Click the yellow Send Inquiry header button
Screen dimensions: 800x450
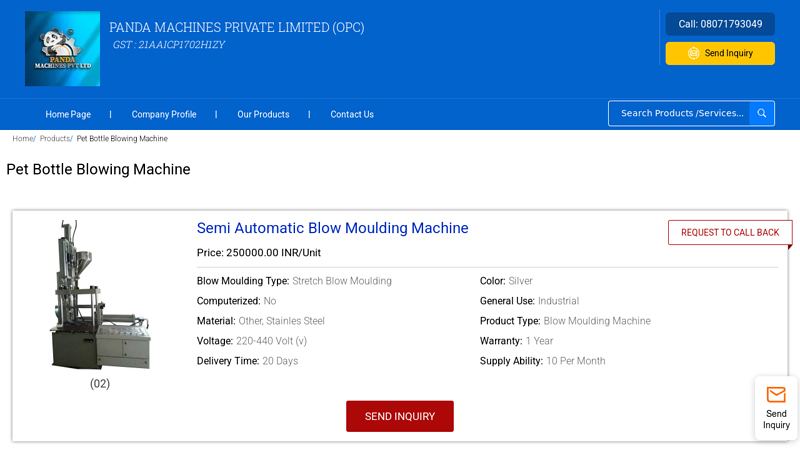click(x=720, y=53)
